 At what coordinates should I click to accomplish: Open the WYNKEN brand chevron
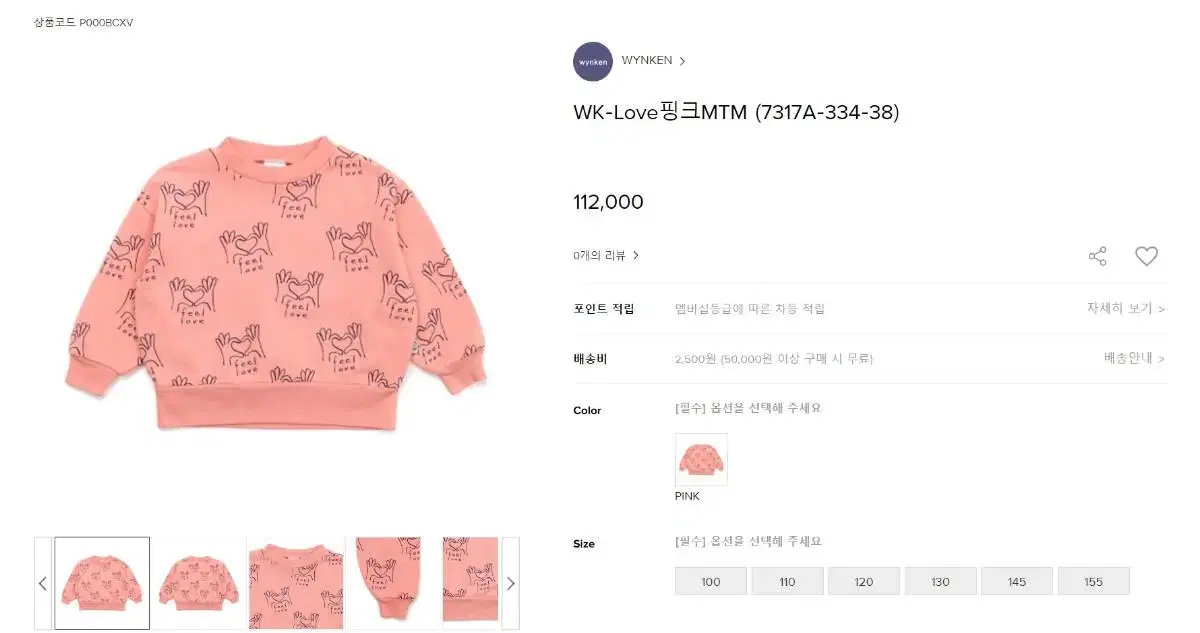pyautogui.click(x=682, y=61)
